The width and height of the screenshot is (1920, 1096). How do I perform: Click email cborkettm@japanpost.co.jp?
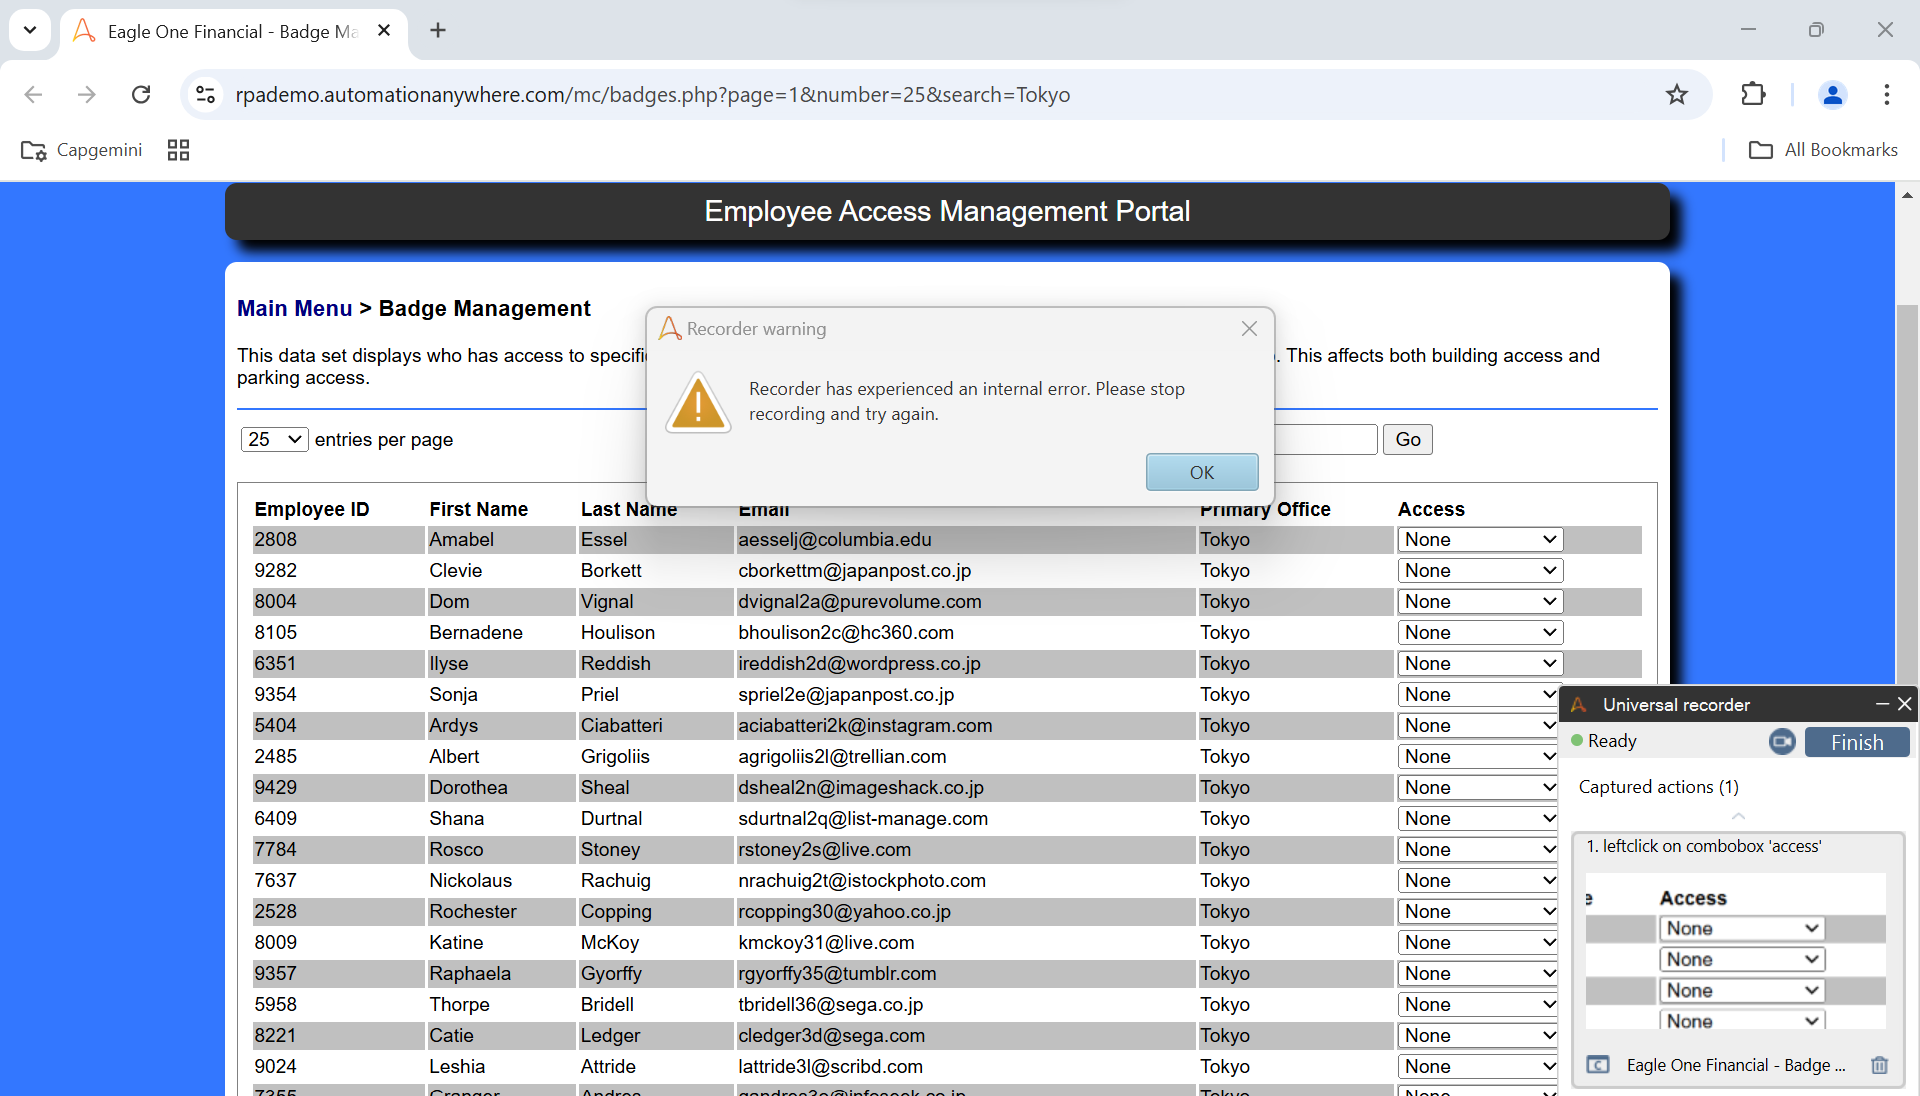[x=855, y=571]
